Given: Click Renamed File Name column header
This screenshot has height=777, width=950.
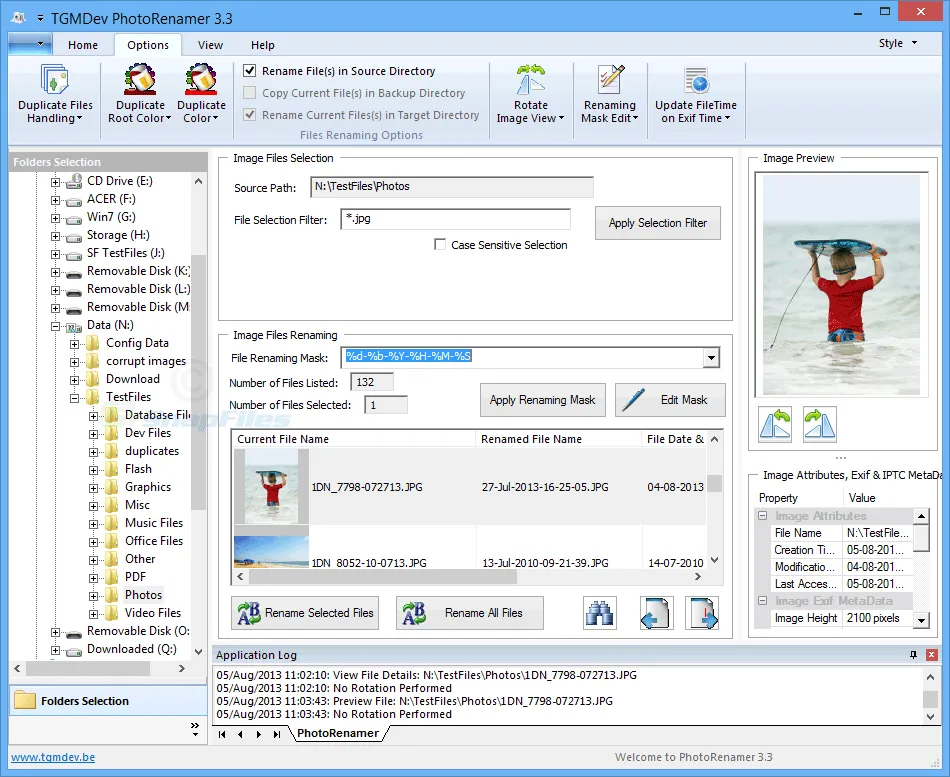Looking at the screenshot, I should [559, 439].
